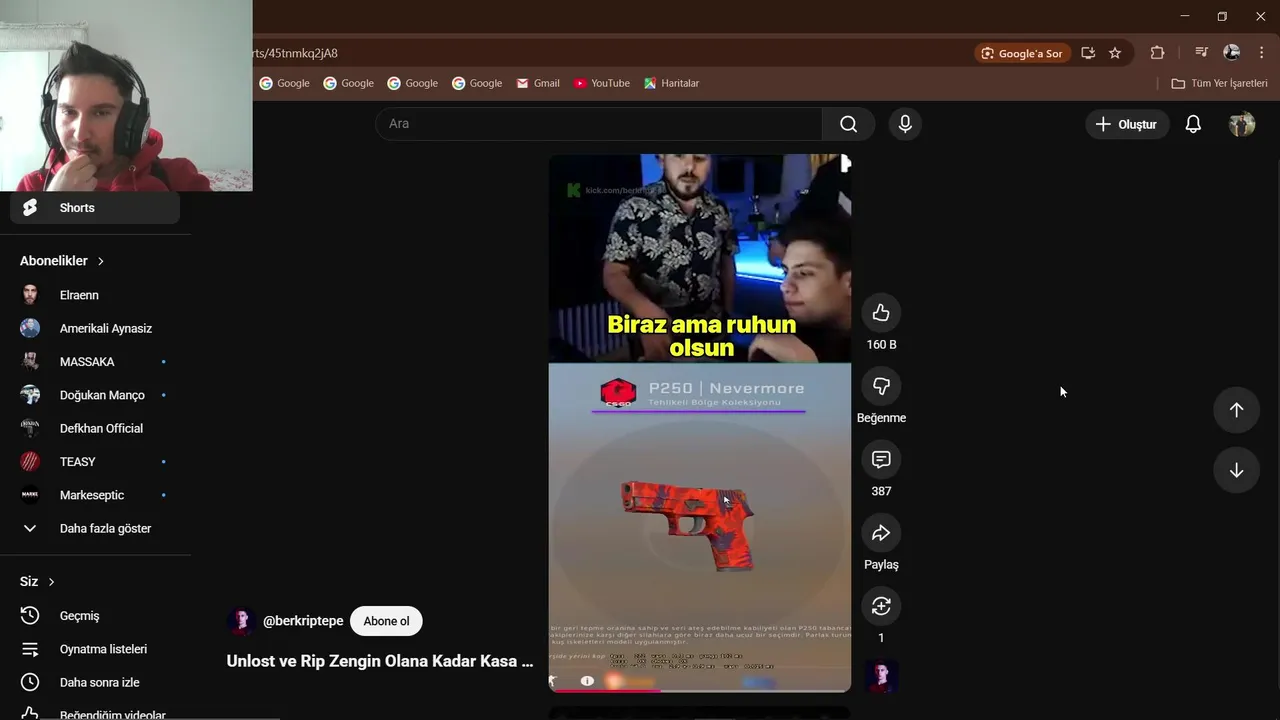Open notifications bell

pos(1193,124)
